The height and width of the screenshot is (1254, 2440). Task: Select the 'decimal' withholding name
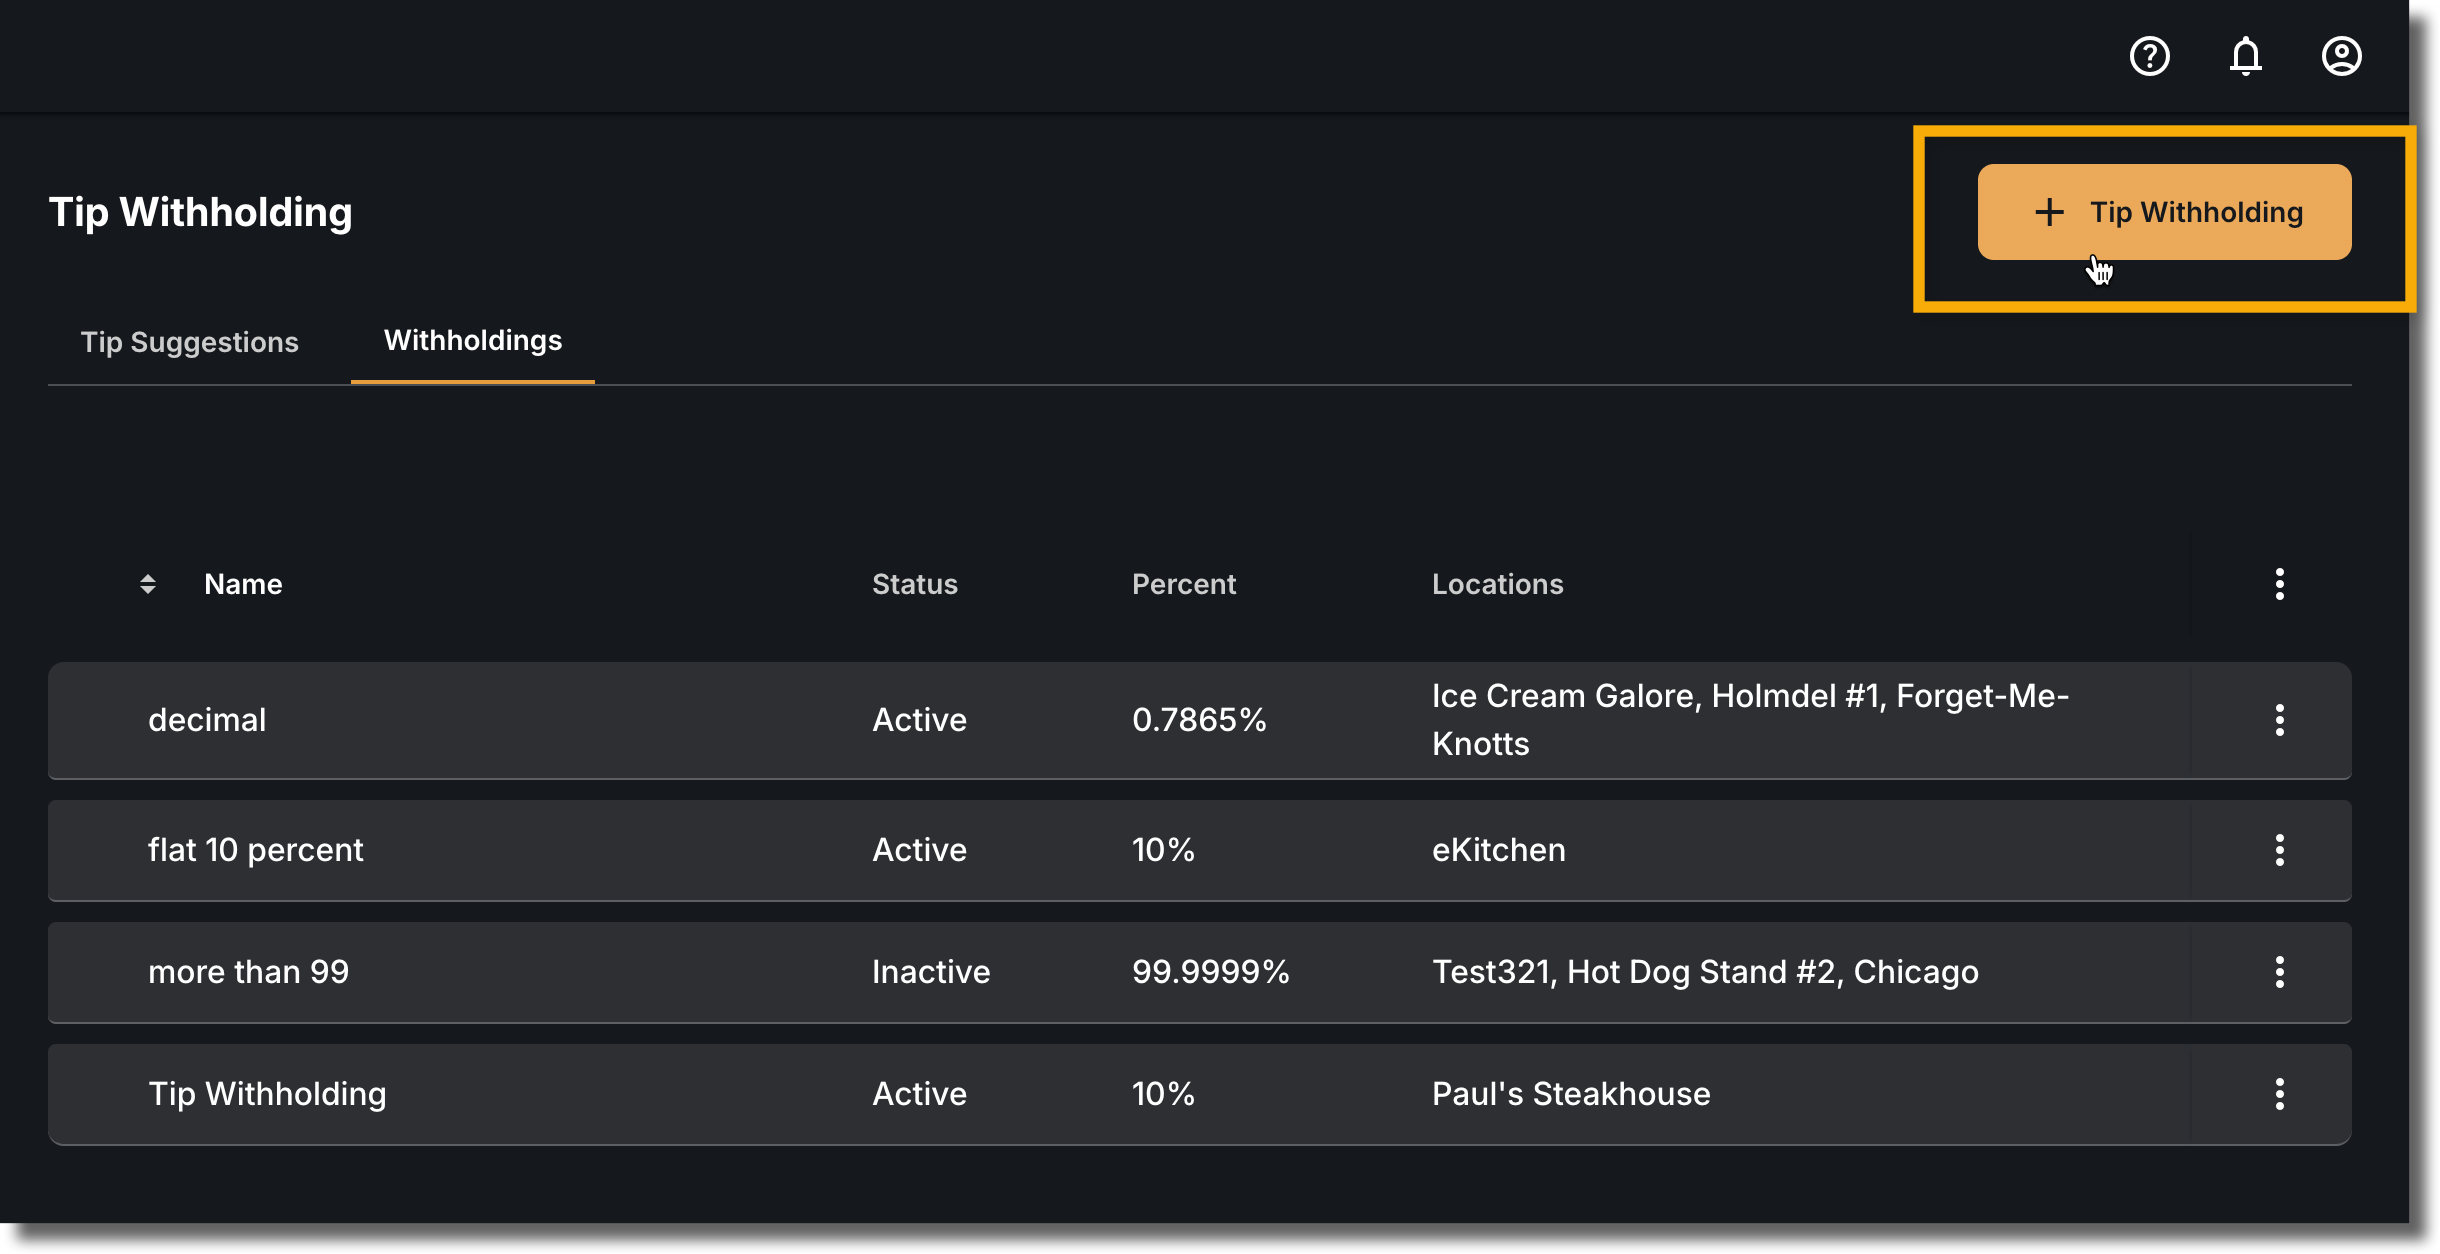pos(207,720)
